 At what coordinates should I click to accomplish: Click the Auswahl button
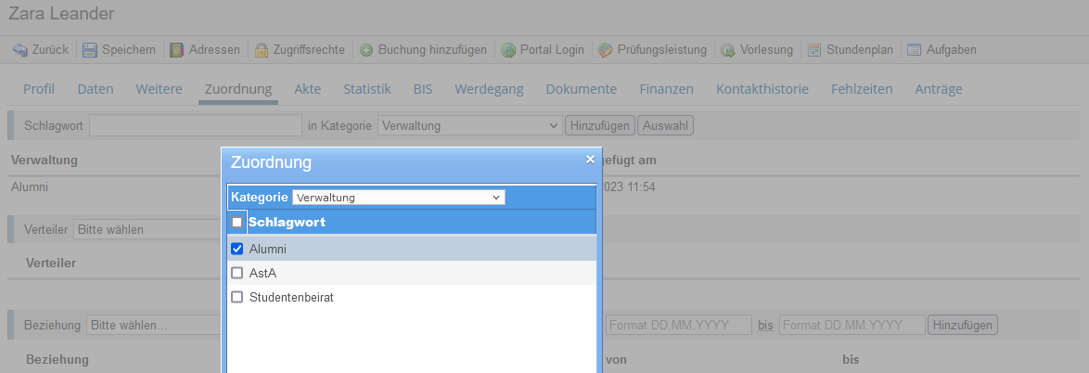coord(665,126)
